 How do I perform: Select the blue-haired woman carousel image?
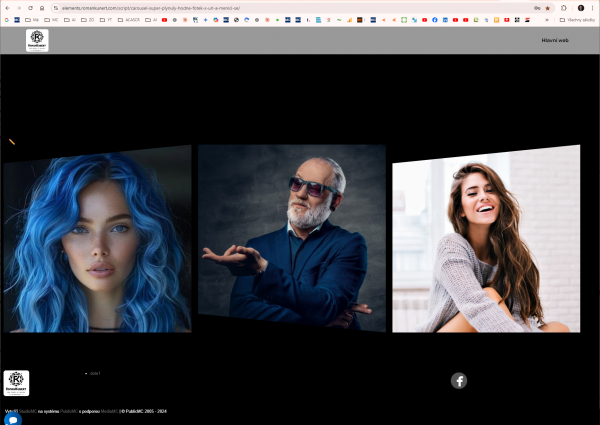[97, 240]
